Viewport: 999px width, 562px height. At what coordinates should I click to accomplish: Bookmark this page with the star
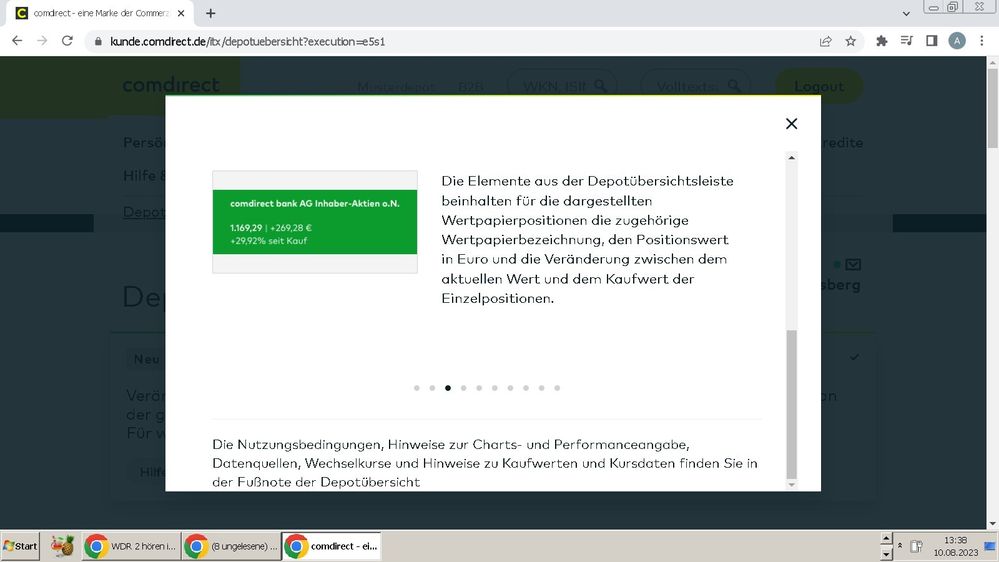click(851, 41)
